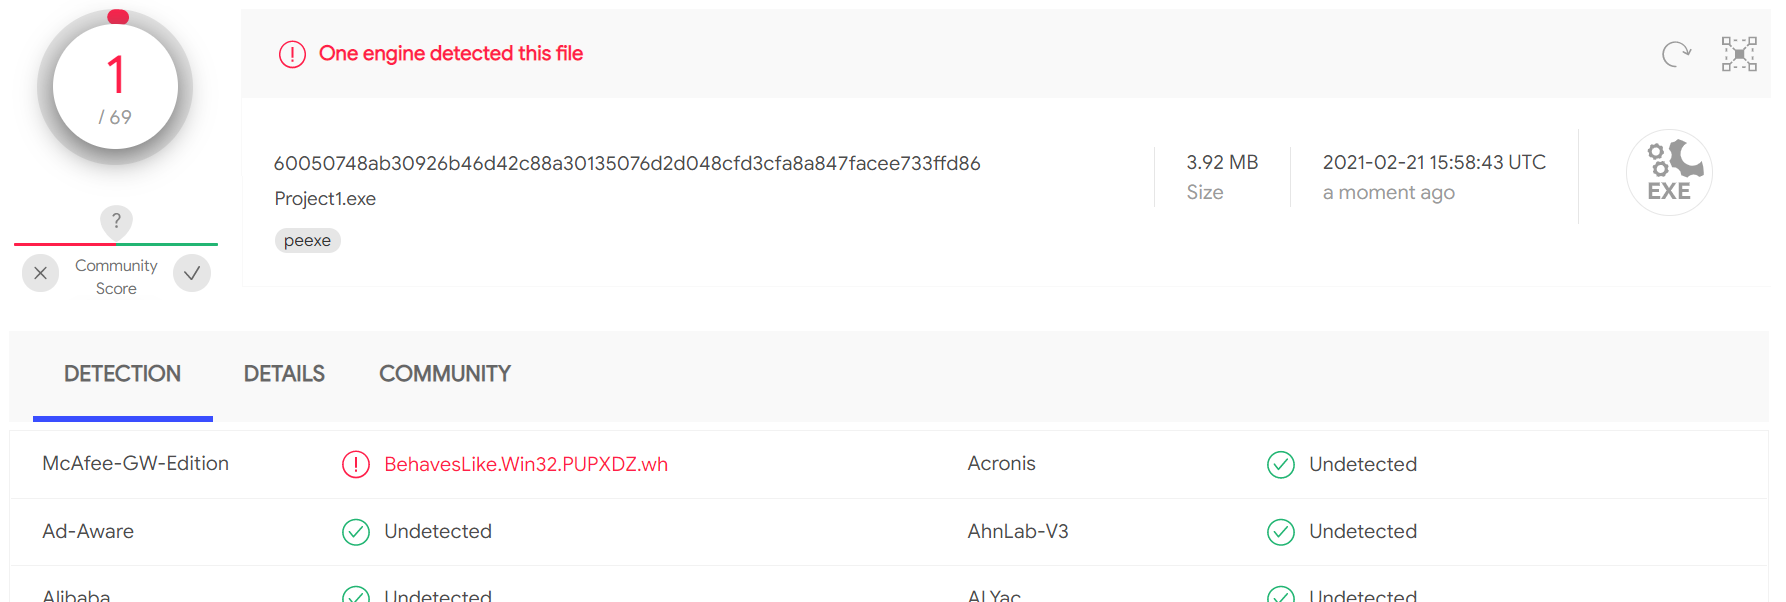Click Ad-Aware green undetected check icon

(x=356, y=531)
